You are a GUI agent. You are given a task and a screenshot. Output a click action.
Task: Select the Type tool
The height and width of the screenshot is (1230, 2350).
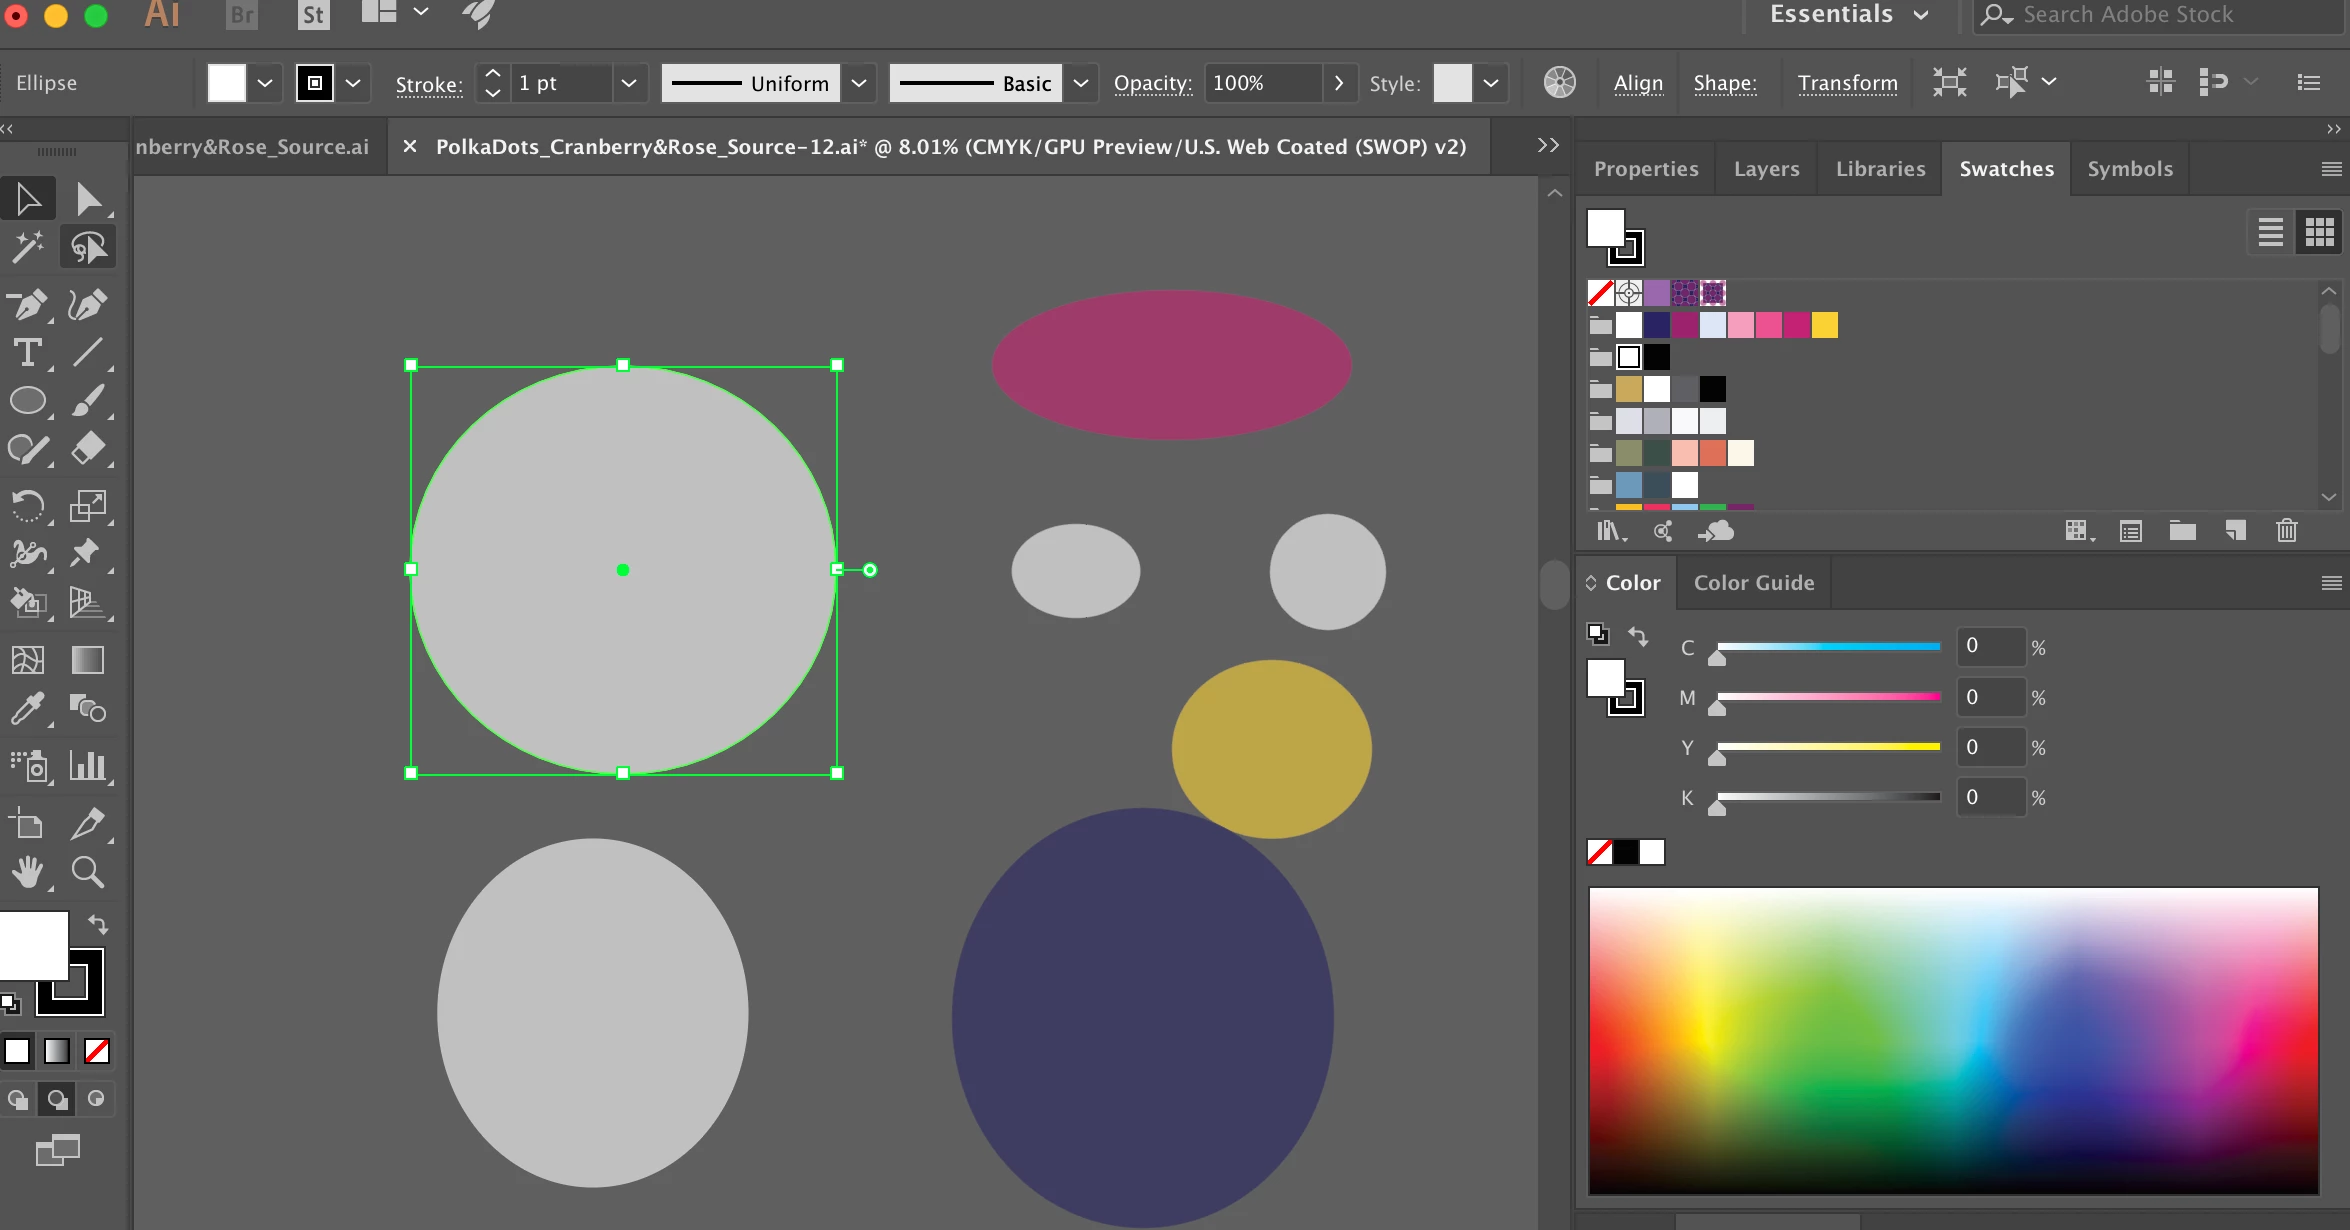point(27,353)
